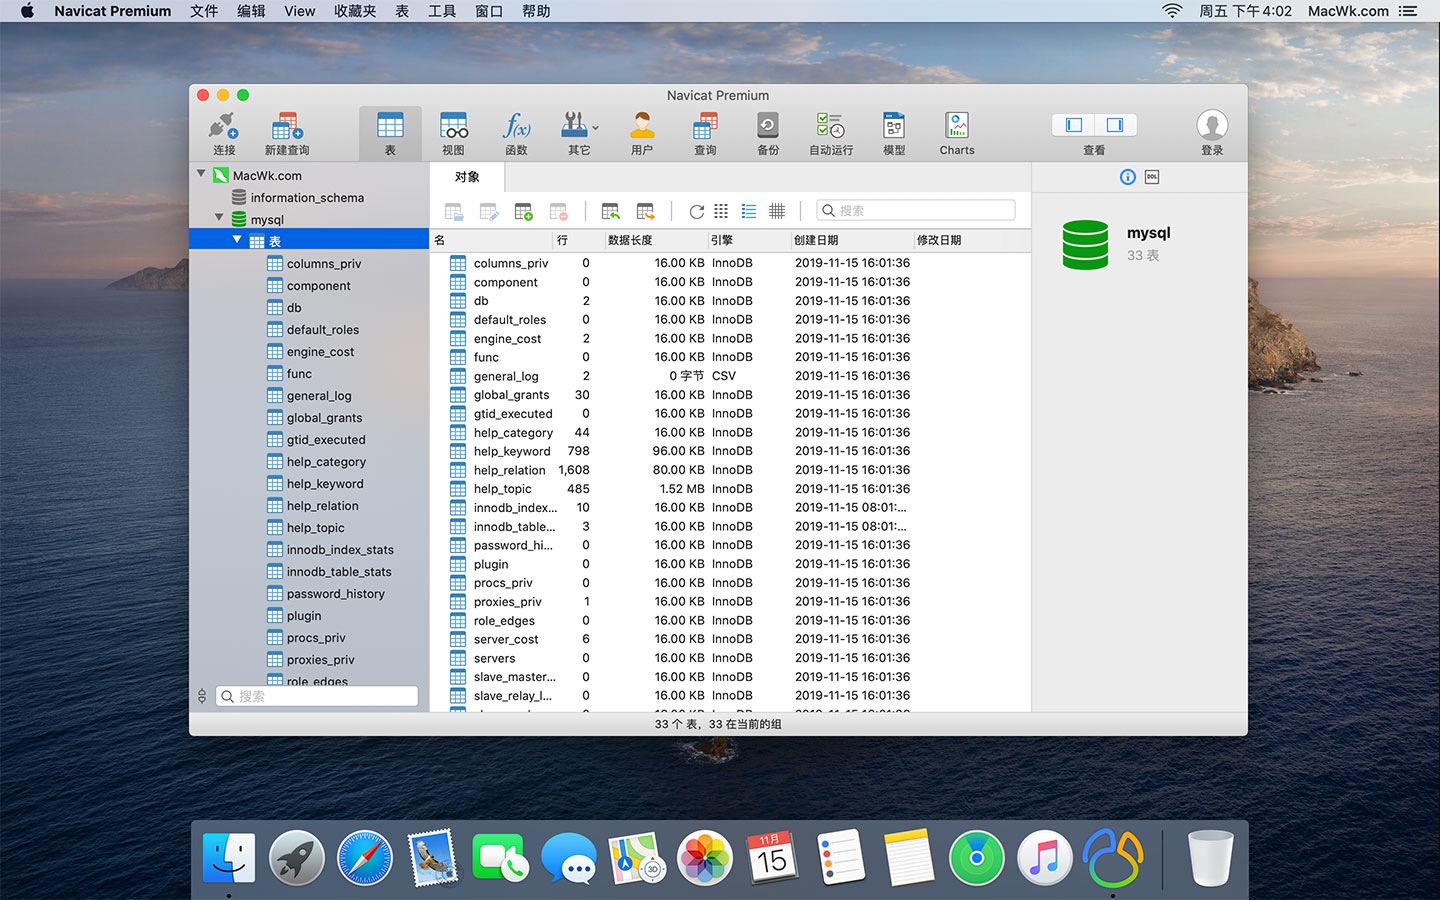
Task: Open the Views (视图) toolbar icon
Action: tap(453, 133)
